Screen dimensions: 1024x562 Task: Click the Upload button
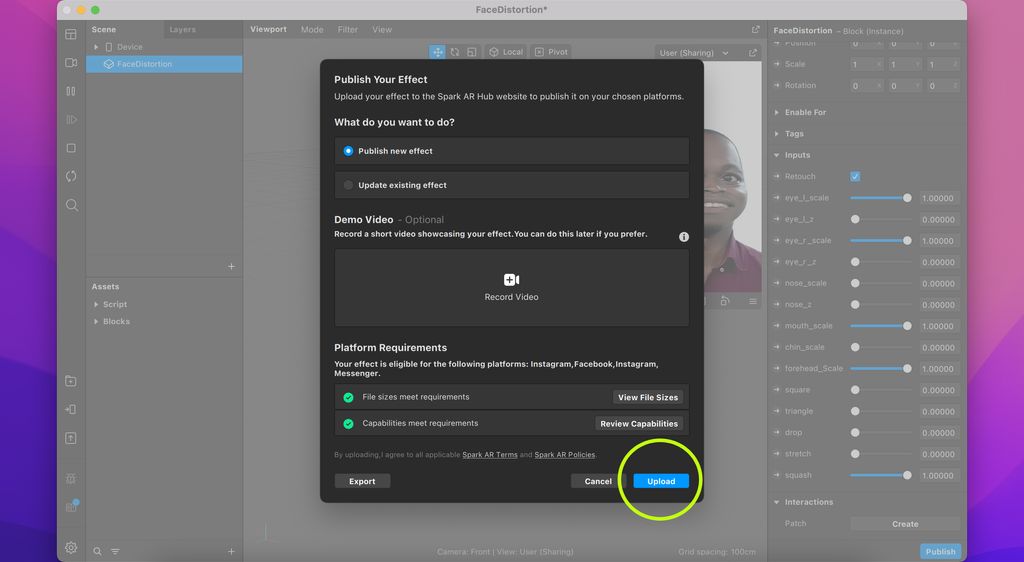(x=661, y=481)
